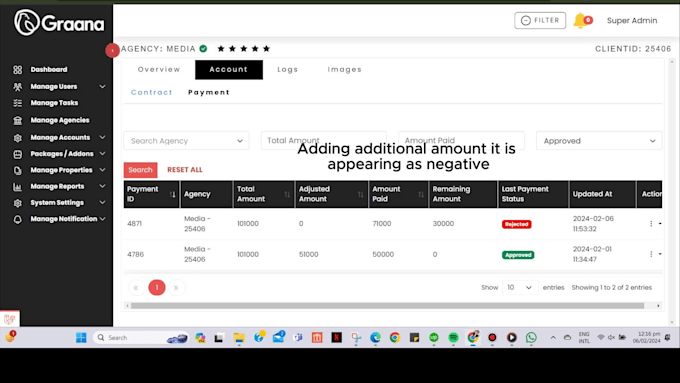Screen dimensions: 680x383
Task: Expand Packages / Addons chevron
Action: [102, 154]
